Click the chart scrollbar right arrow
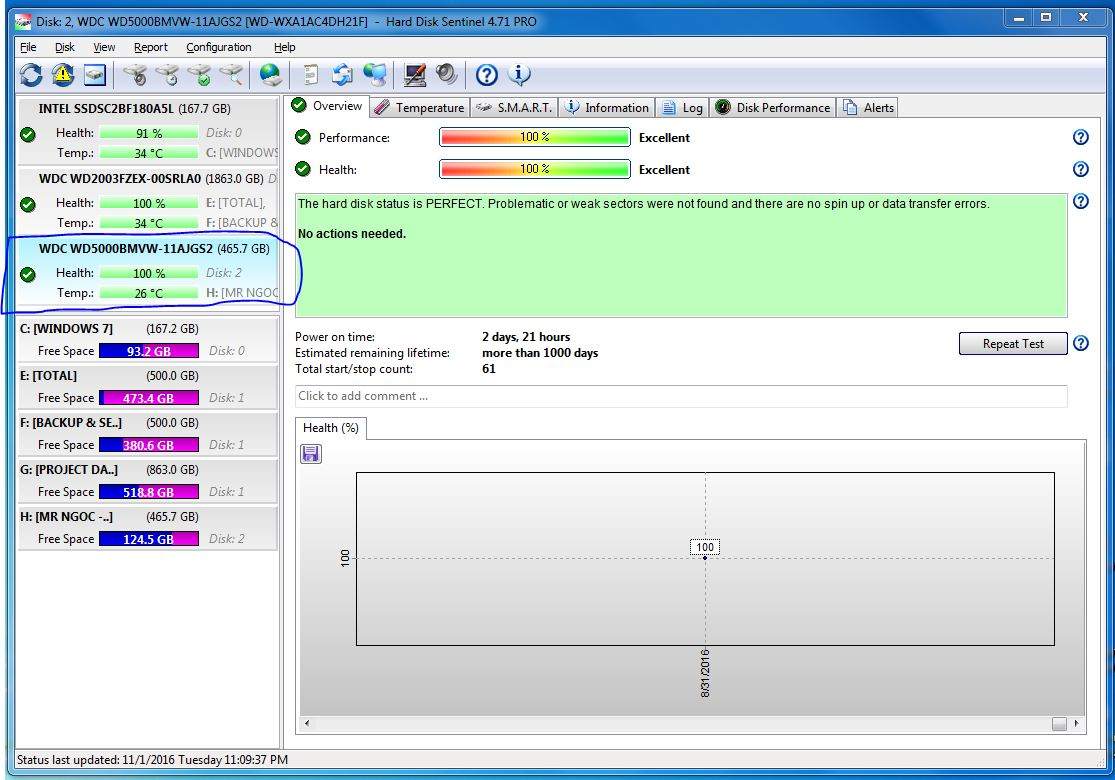This screenshot has width=1115, height=780. 1077,723
